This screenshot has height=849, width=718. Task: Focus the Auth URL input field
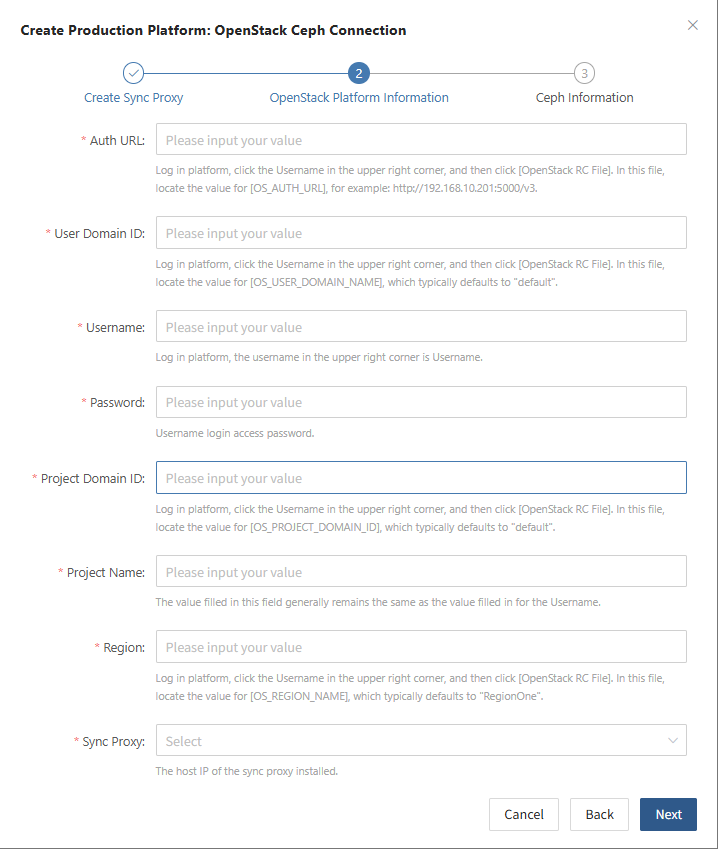(421, 140)
